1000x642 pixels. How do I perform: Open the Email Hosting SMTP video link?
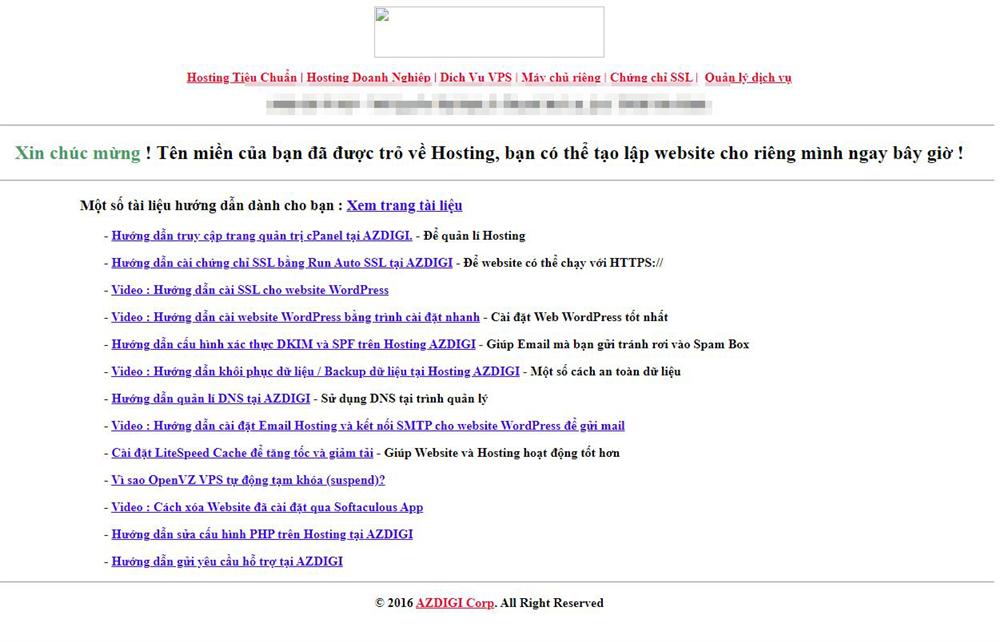coord(367,426)
